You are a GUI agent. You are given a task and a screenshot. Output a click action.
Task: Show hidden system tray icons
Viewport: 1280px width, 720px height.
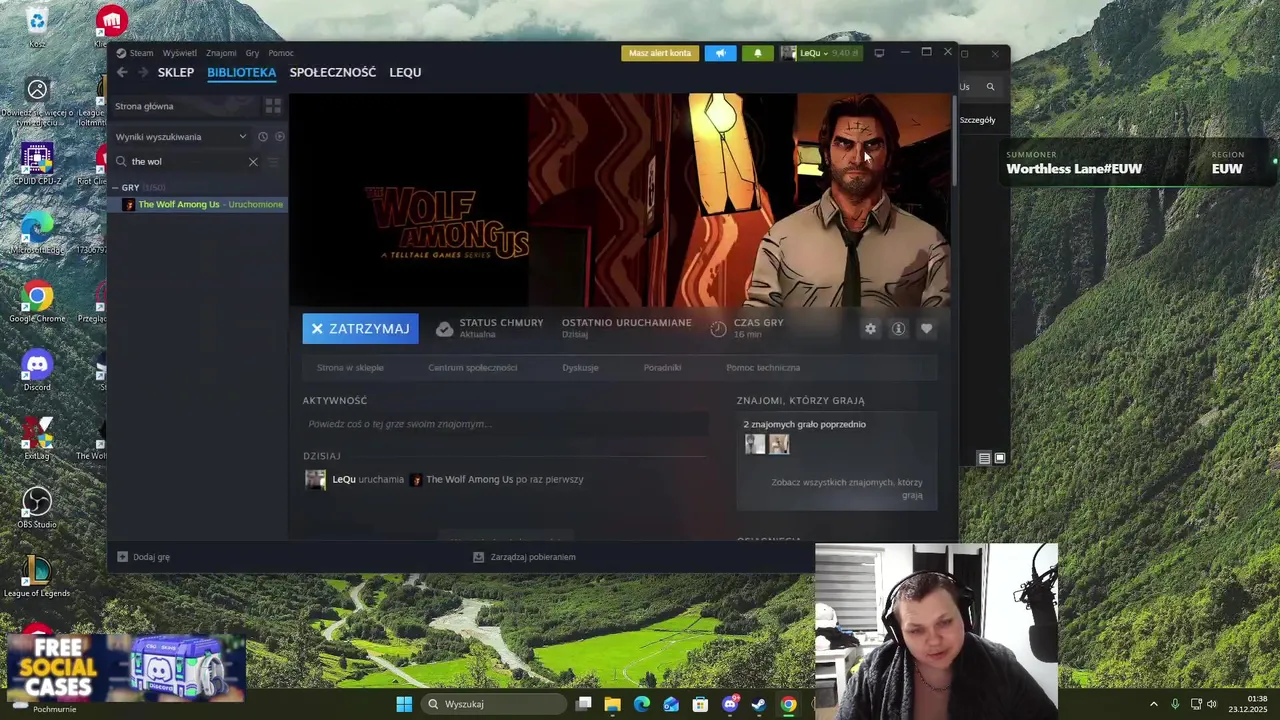pos(1153,704)
